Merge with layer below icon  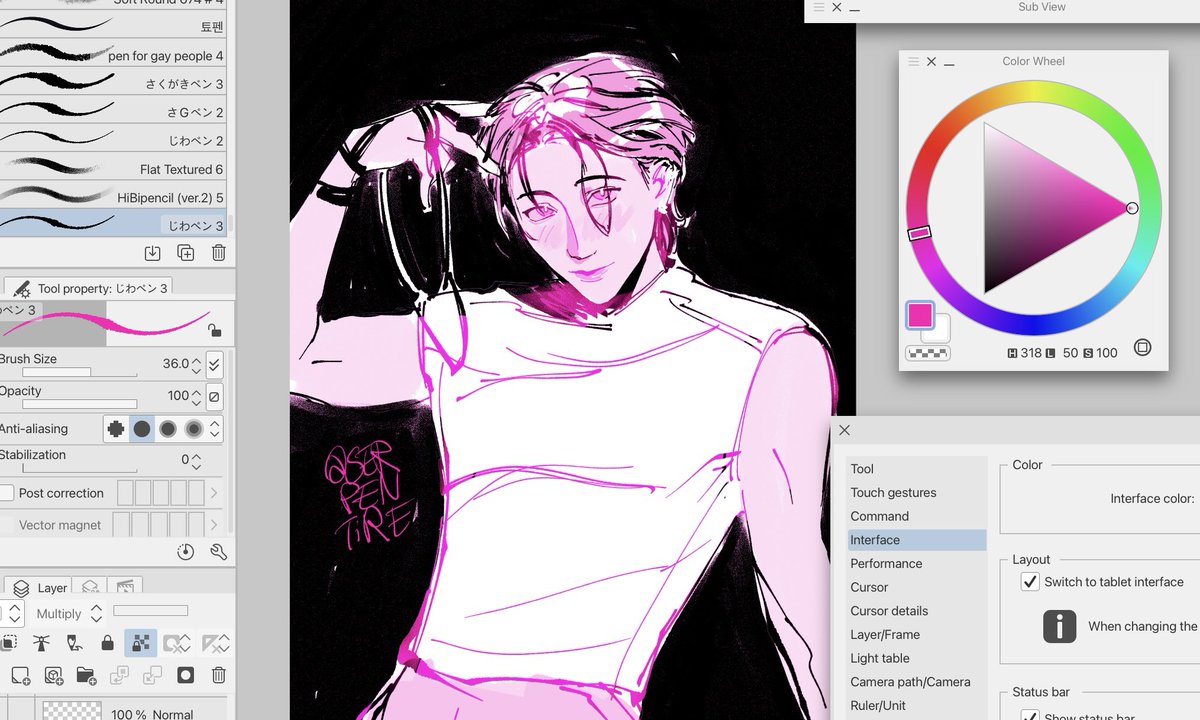(x=152, y=676)
